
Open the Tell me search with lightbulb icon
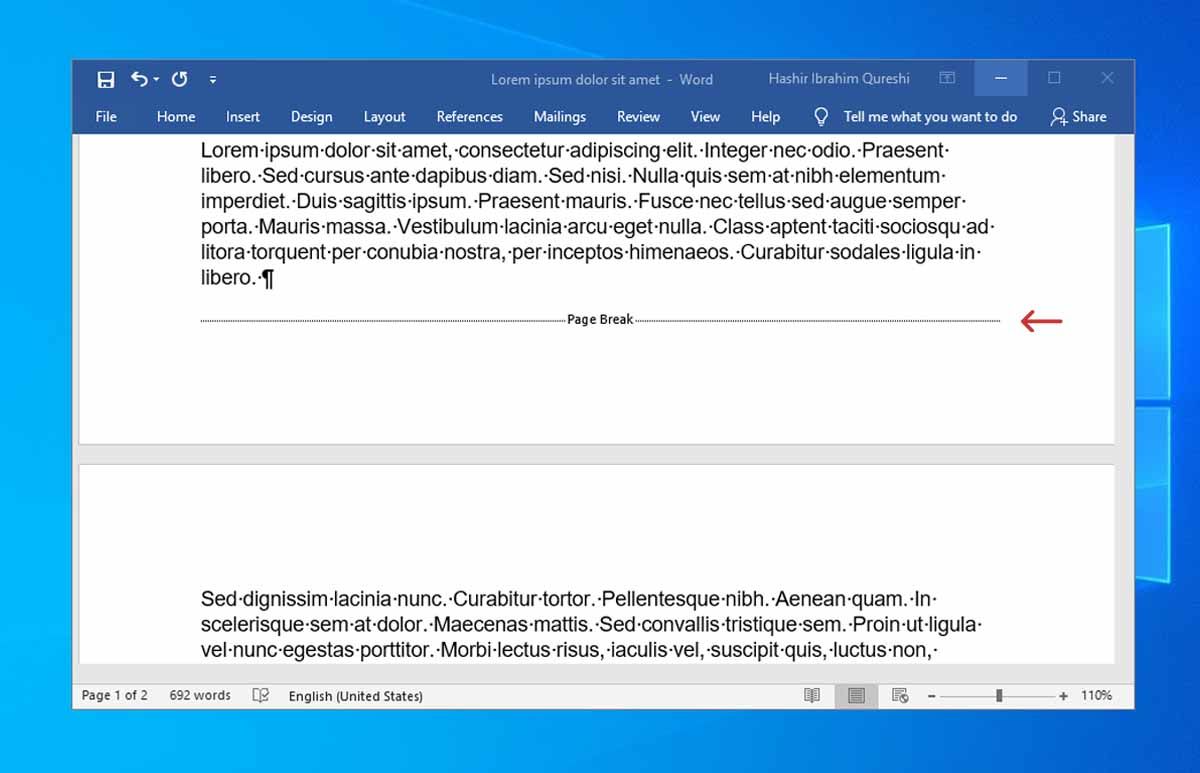click(820, 116)
